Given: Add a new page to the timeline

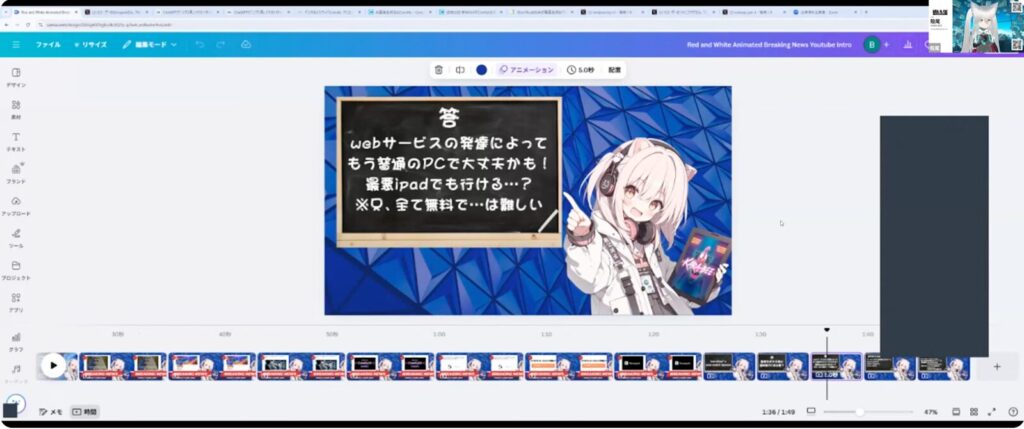Looking at the screenshot, I should pyautogui.click(x=996, y=367).
